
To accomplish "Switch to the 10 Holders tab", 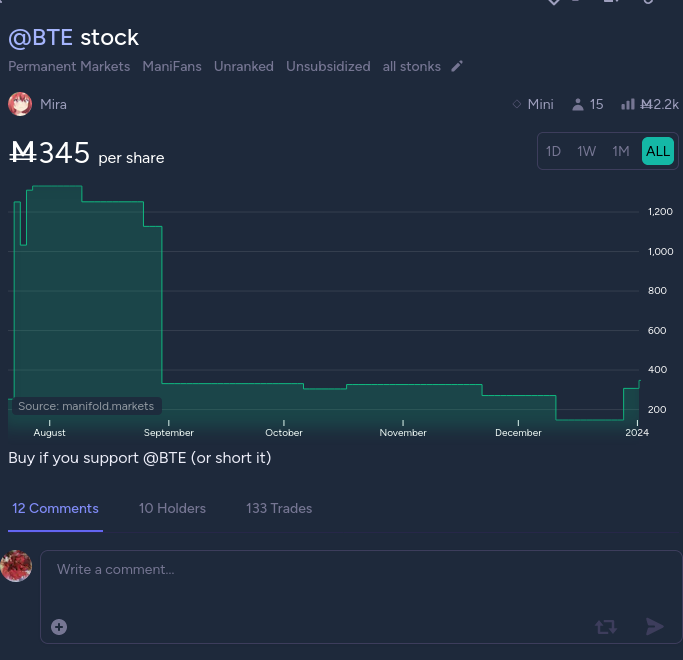I will click(172, 508).
